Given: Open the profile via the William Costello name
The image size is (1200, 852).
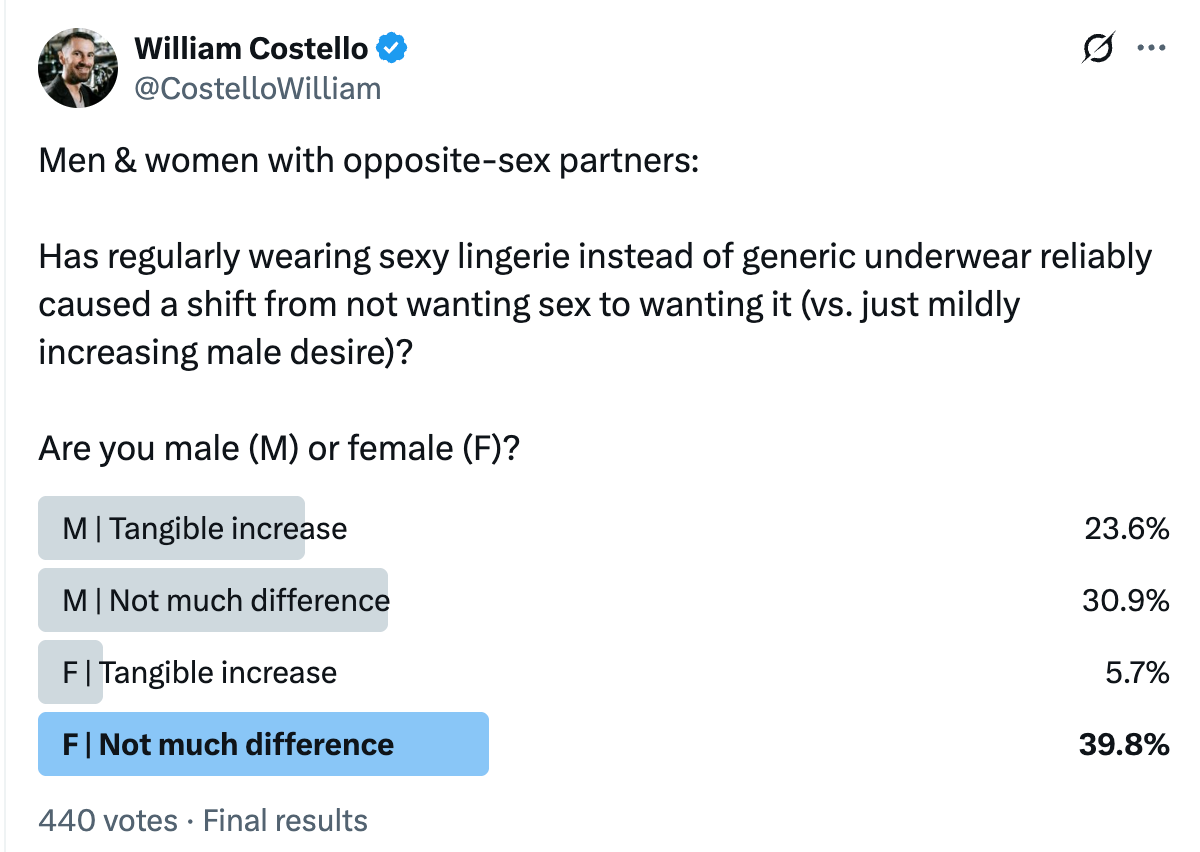Looking at the screenshot, I should click(252, 46).
